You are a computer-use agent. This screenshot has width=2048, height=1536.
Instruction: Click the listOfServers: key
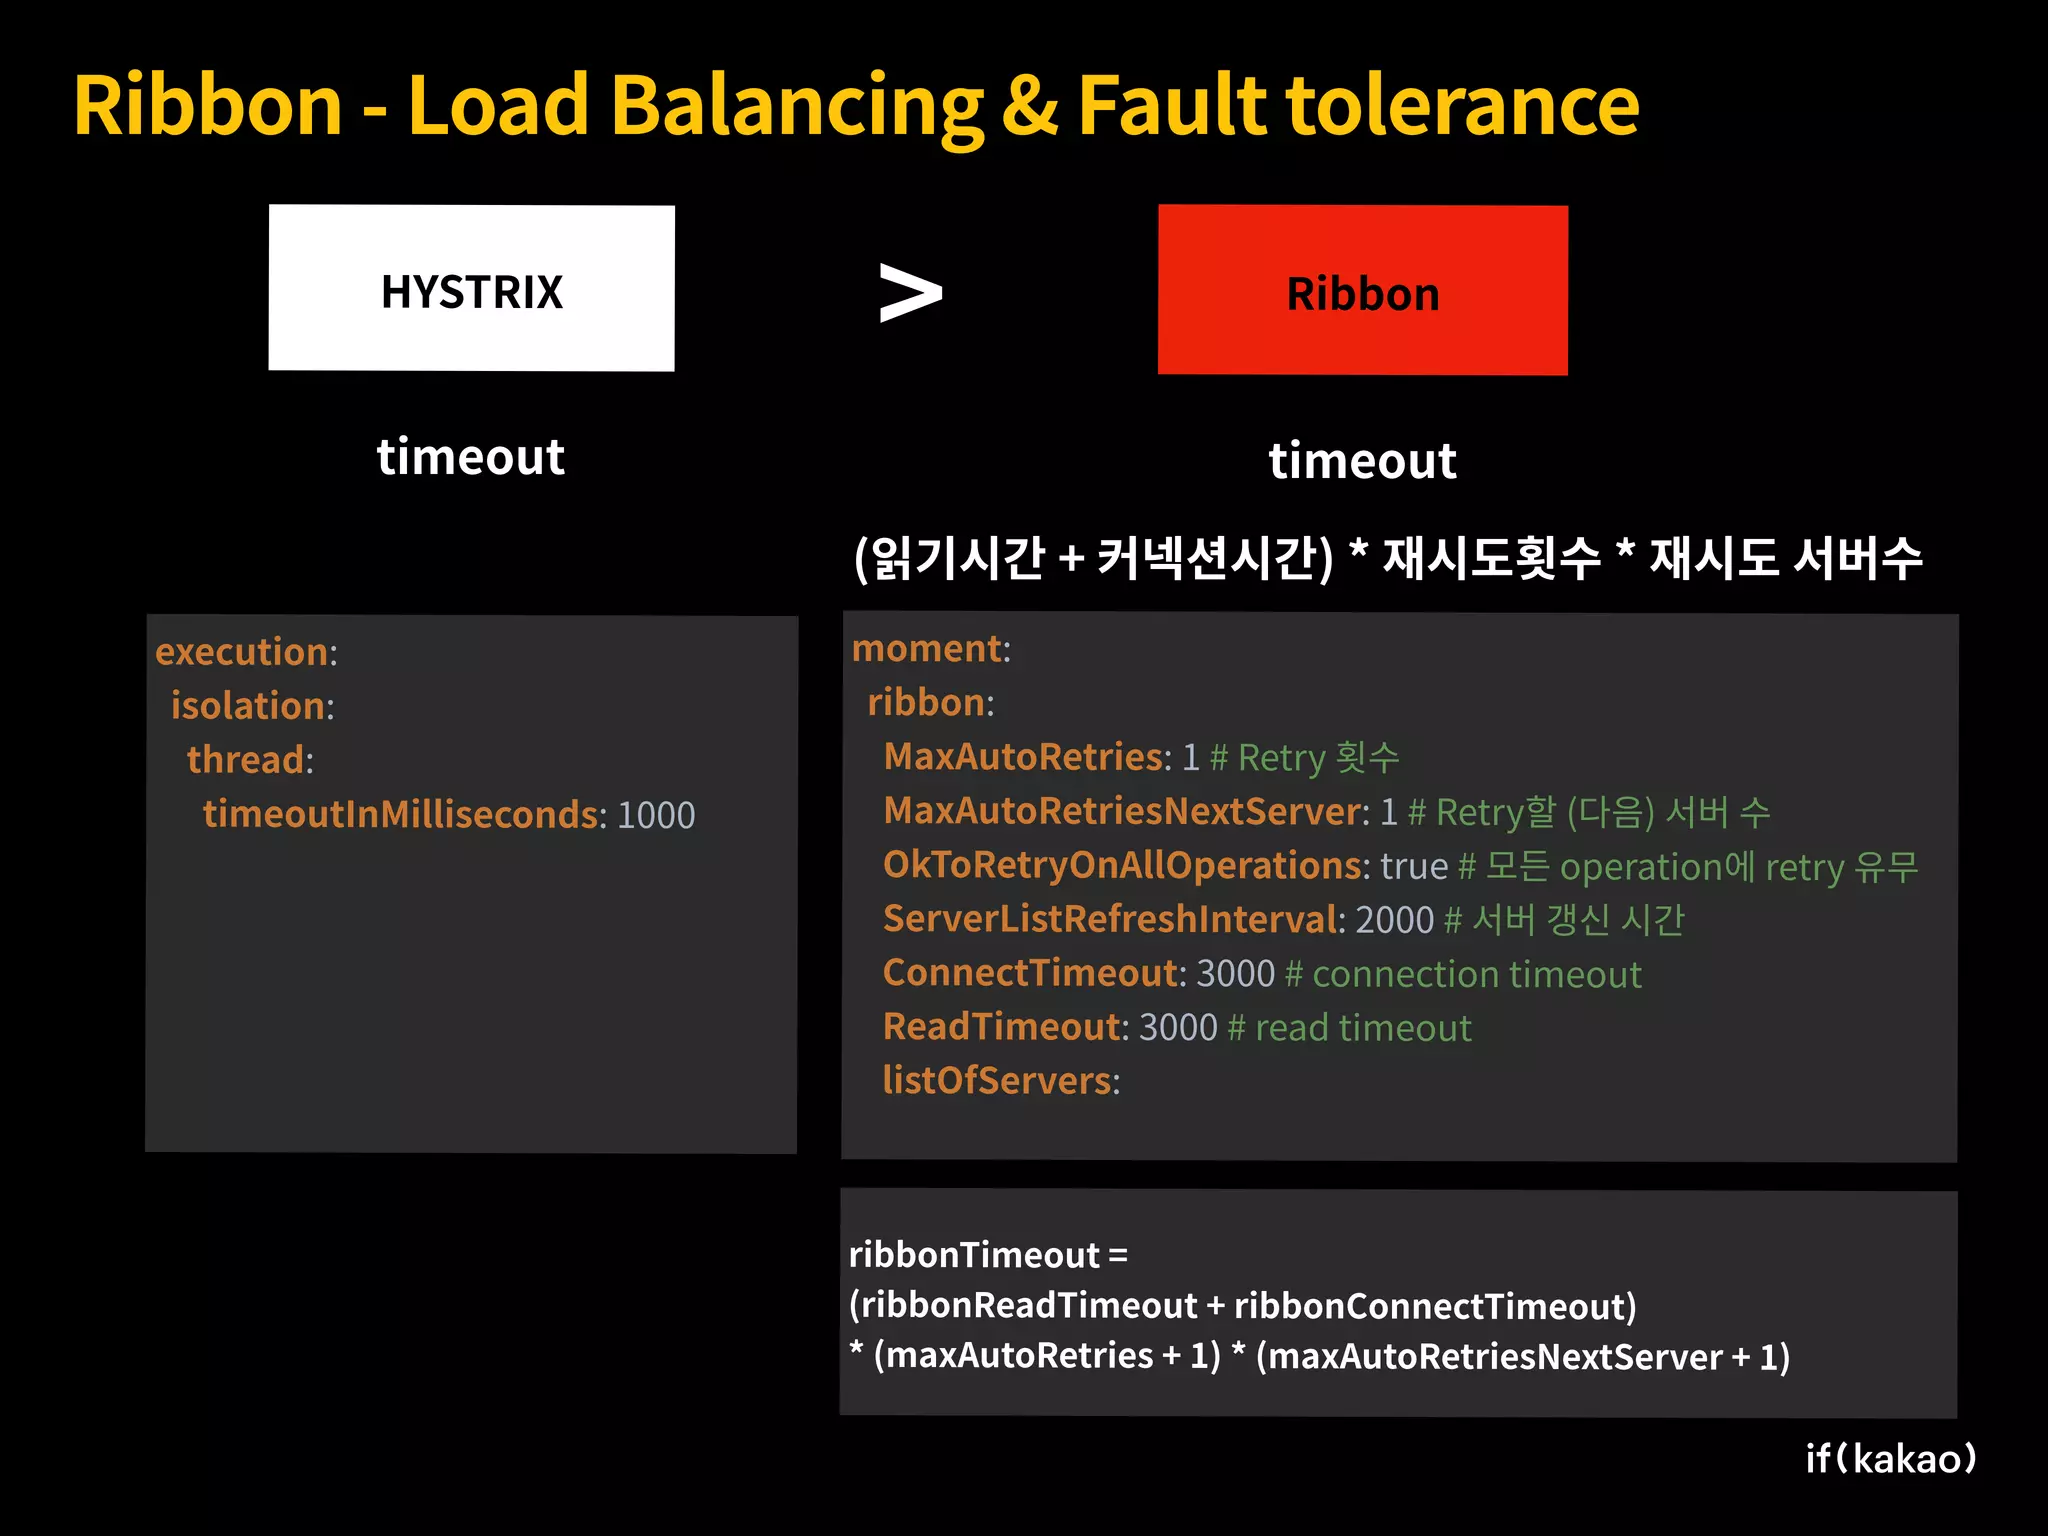pos(1000,1081)
